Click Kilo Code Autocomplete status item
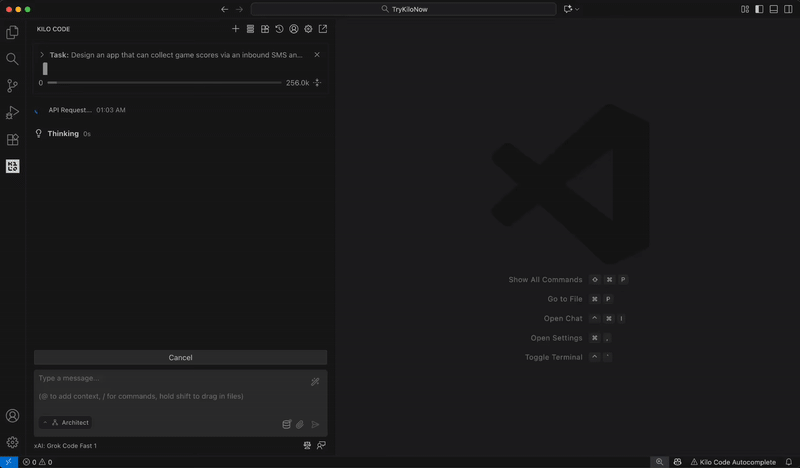Image resolution: width=800 pixels, height=468 pixels. tap(733, 462)
